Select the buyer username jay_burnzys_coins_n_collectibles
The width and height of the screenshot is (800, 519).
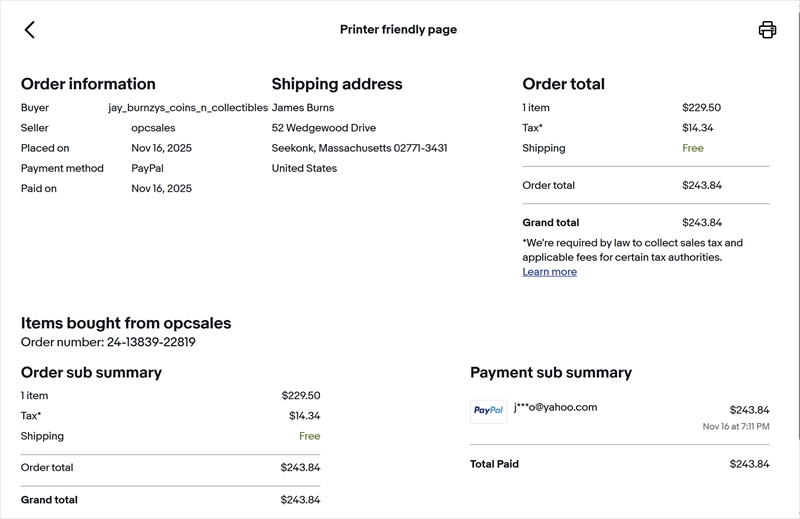pos(188,108)
